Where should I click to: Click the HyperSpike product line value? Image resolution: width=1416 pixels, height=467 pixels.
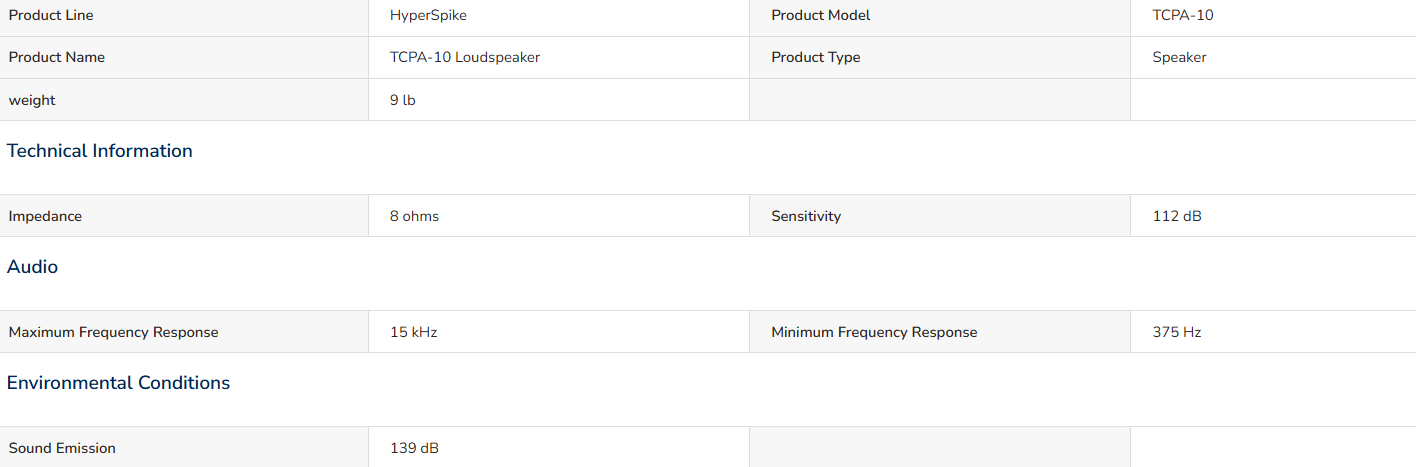click(x=428, y=16)
